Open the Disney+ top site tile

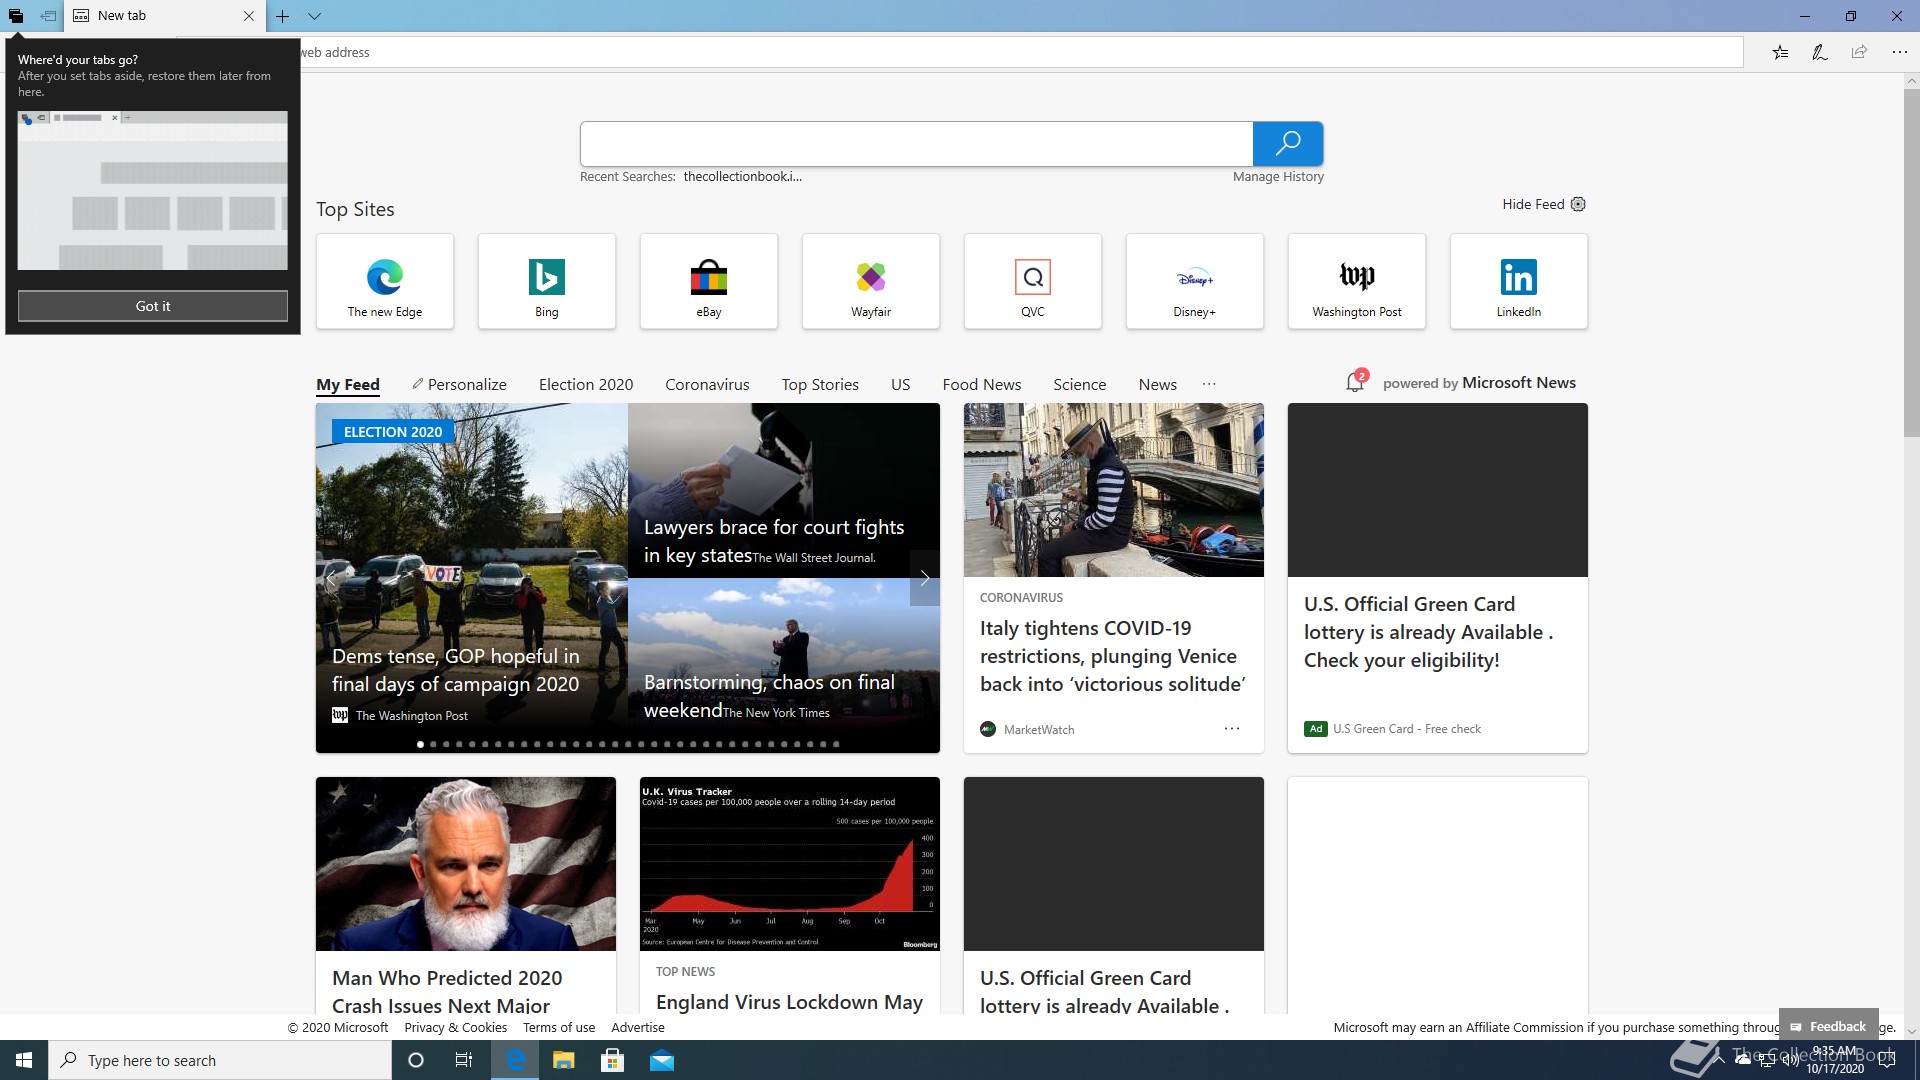pos(1195,281)
